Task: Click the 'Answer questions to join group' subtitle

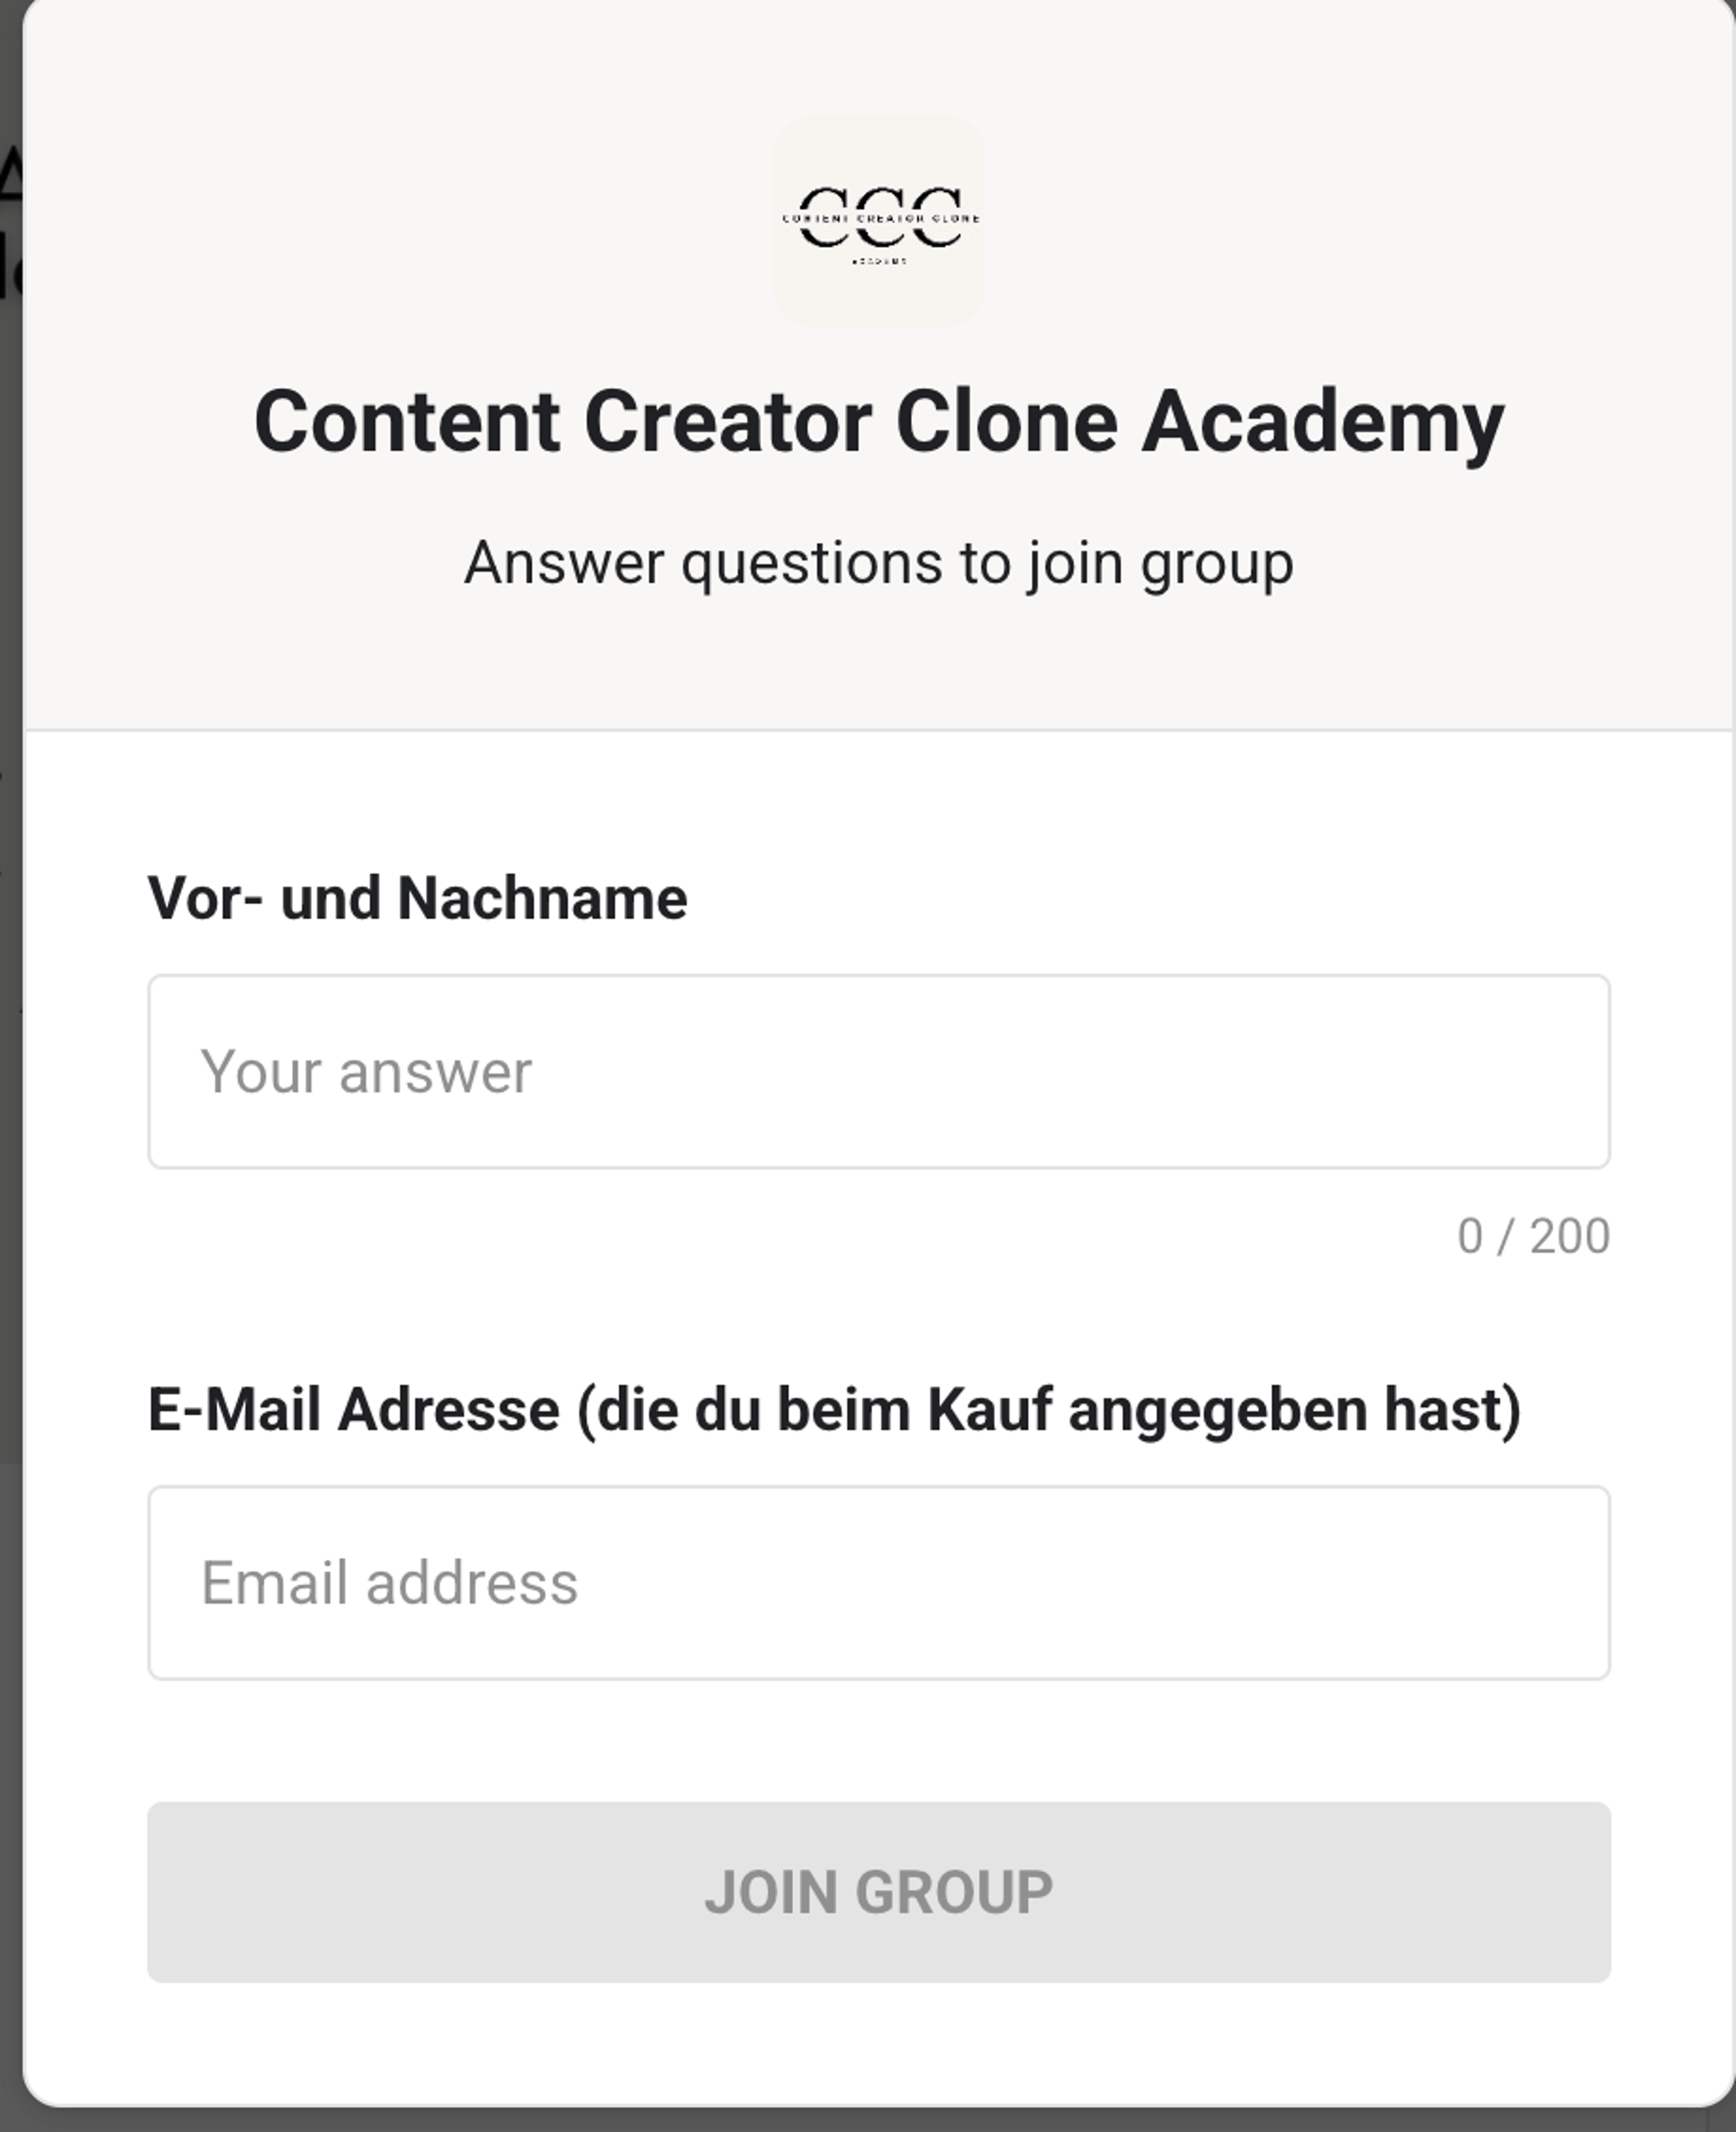Action: (879, 563)
